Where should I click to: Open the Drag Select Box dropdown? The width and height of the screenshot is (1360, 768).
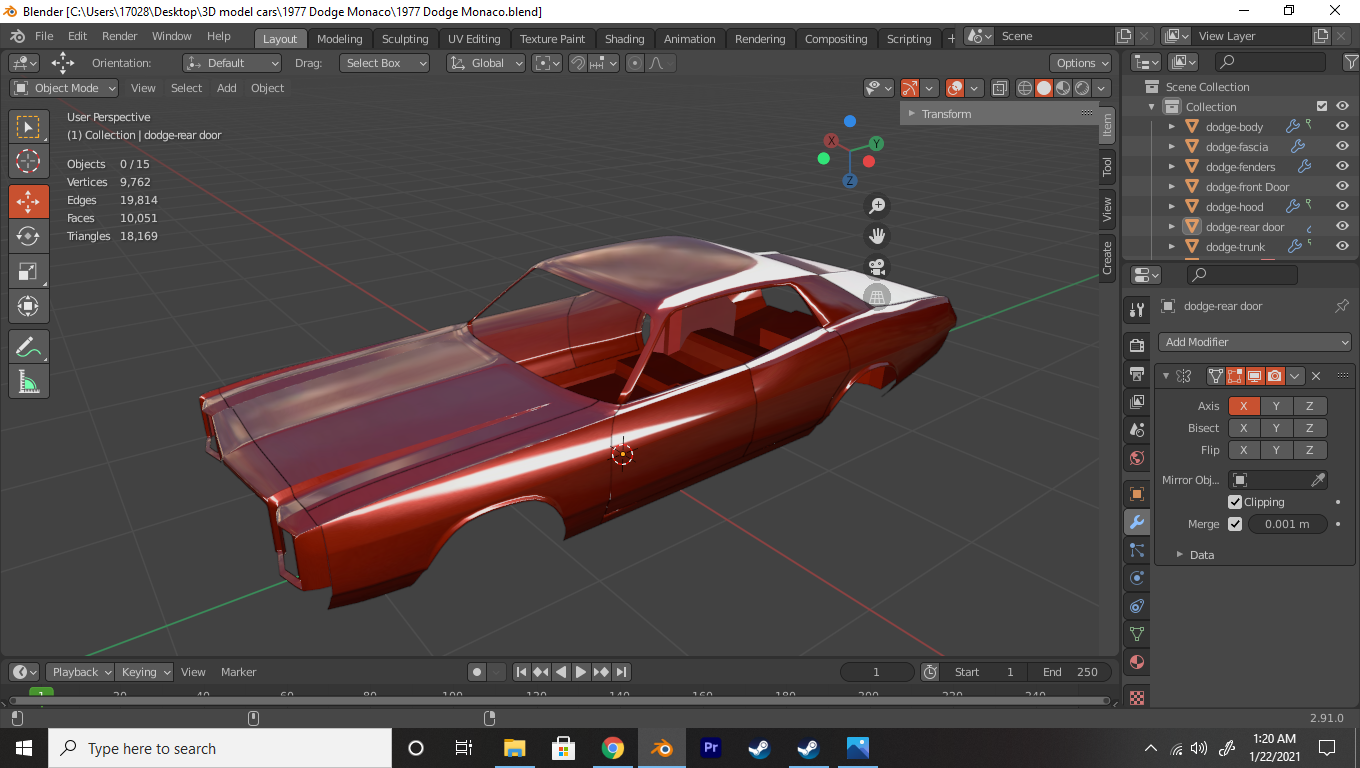pos(384,63)
